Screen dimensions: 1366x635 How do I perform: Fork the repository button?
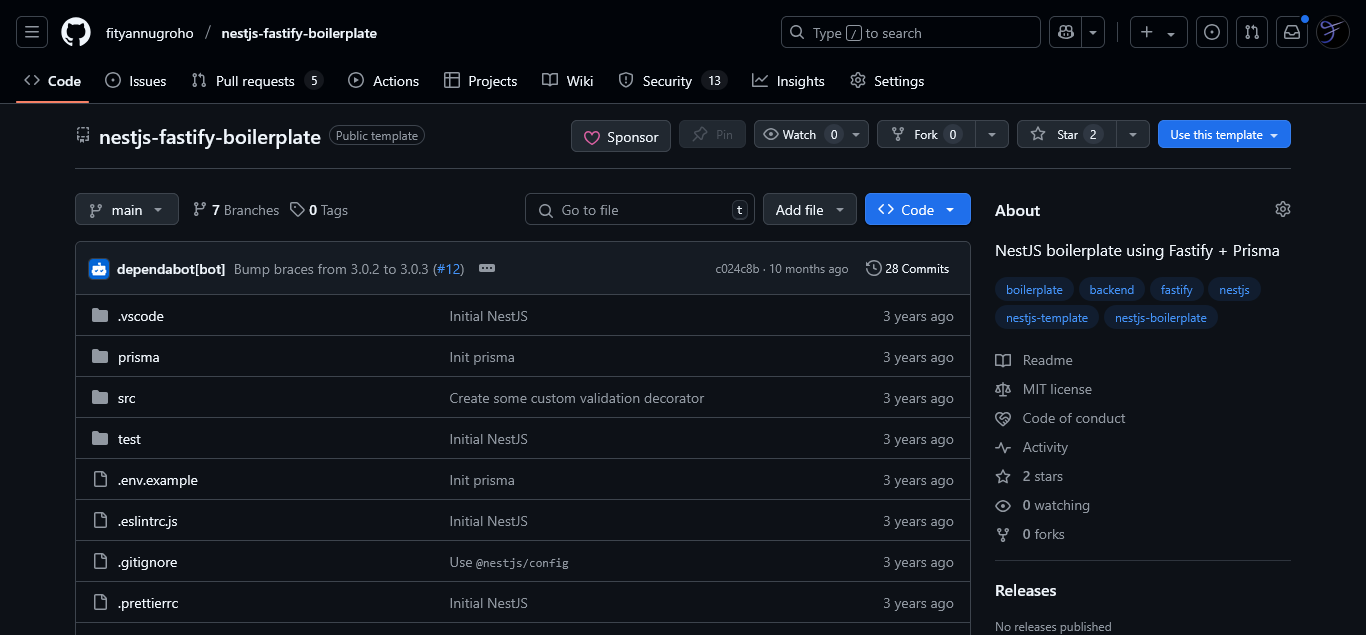coord(926,134)
